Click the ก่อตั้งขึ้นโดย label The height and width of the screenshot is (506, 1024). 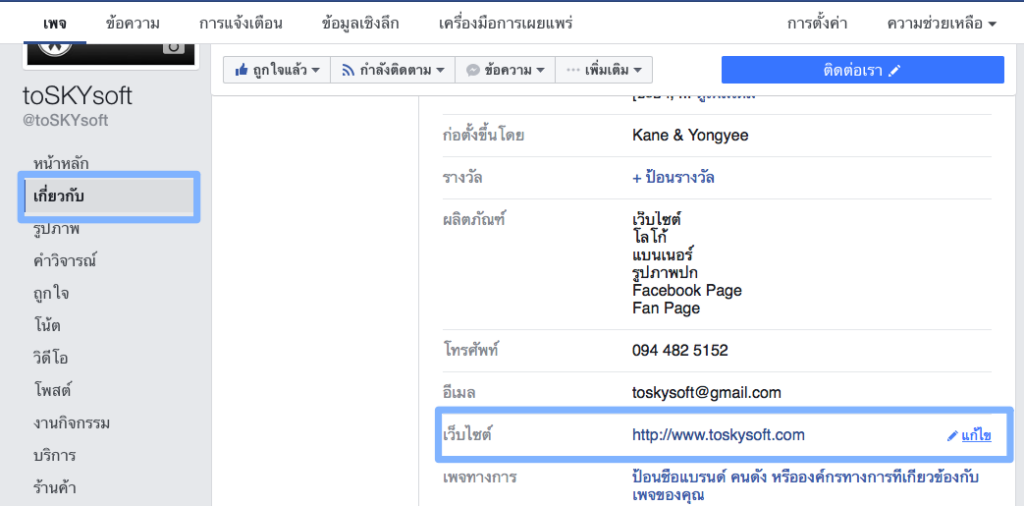point(483,136)
